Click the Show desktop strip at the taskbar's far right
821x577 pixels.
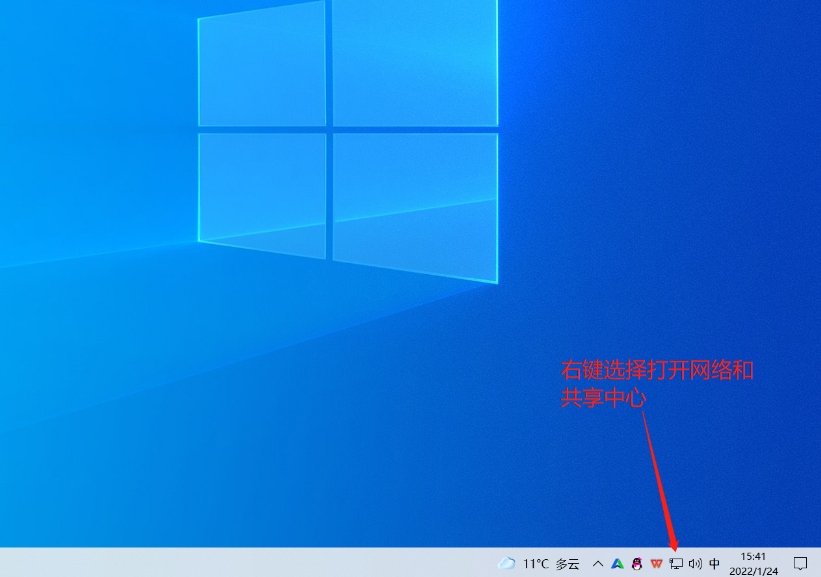[x=818, y=563]
